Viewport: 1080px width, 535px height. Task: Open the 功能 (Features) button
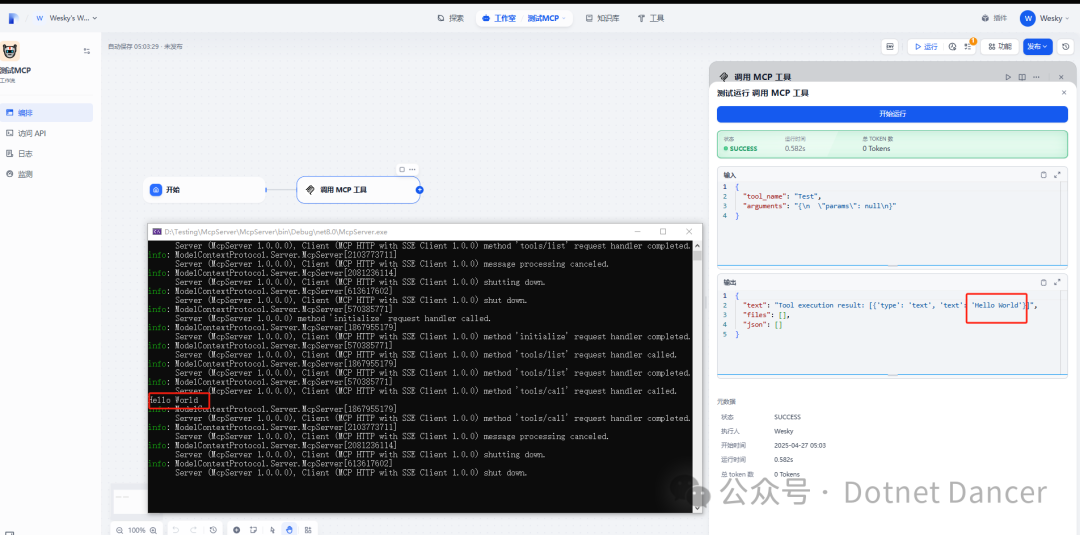coord(999,47)
